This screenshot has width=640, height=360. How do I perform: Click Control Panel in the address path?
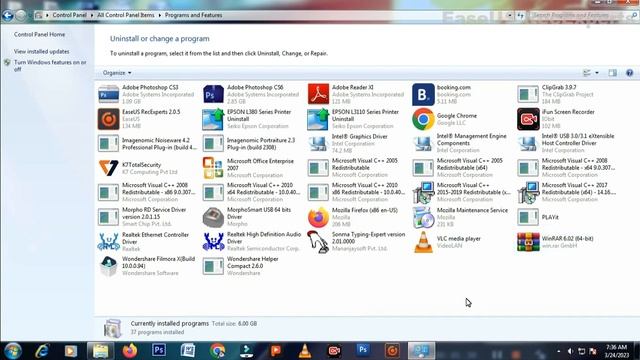tap(69, 15)
